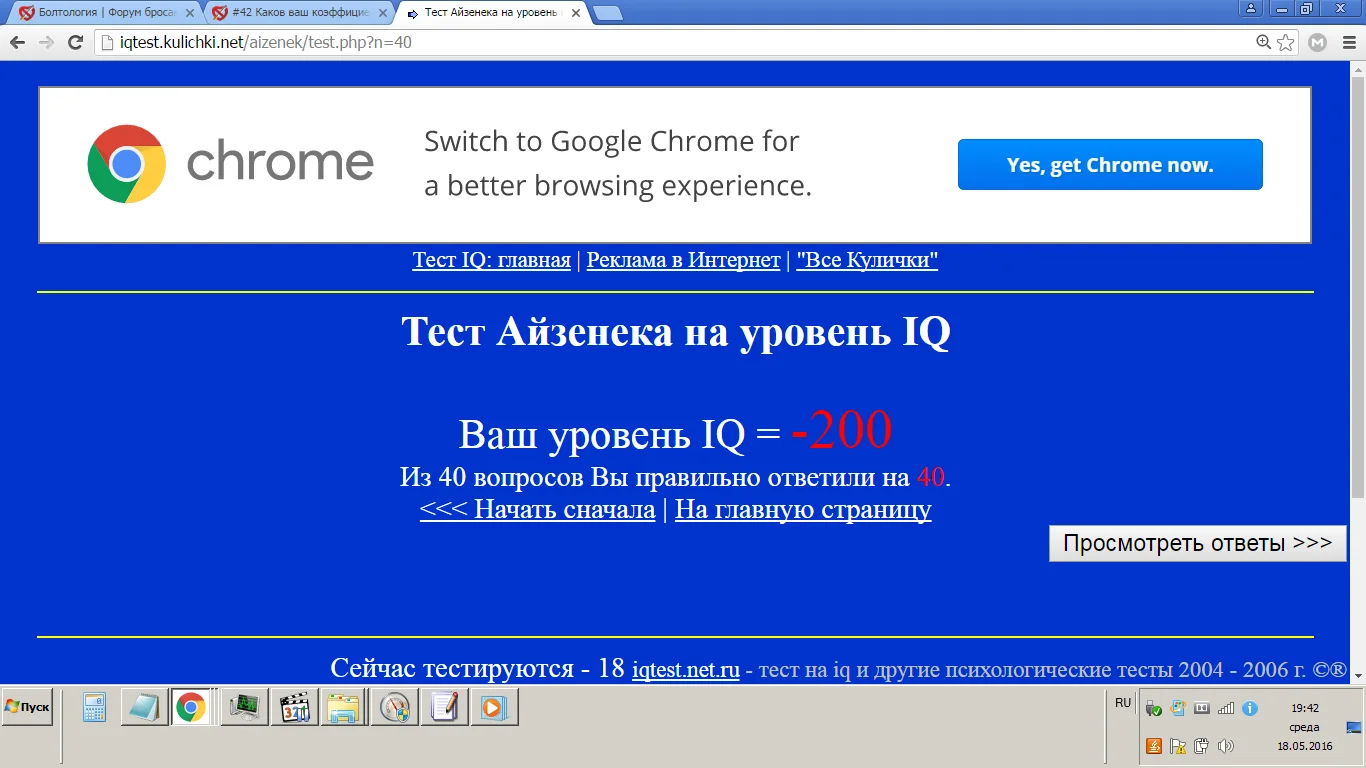Open the Реклама в Интернет link
Viewport: 1366px width, 768px height.
tap(683, 260)
